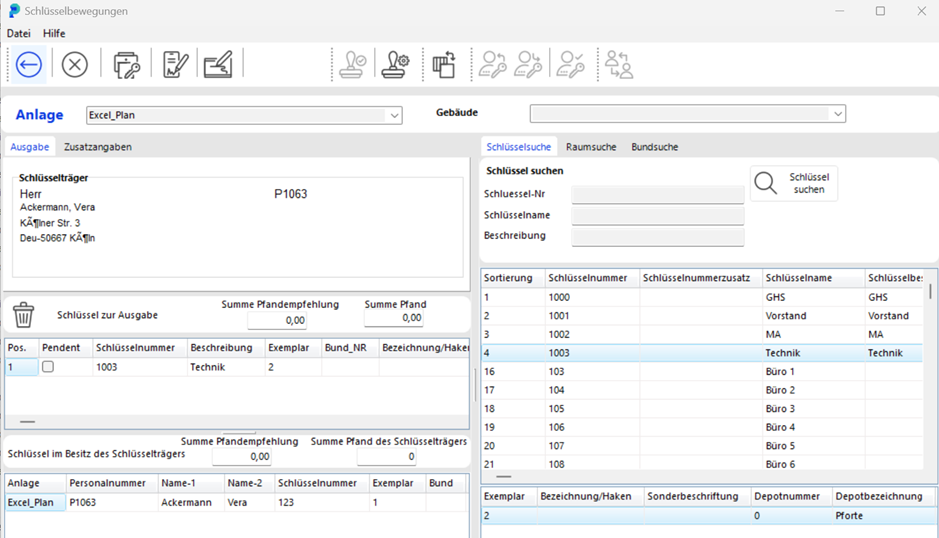Open the Datei menu
Screen dimensions: 939x538
pyautogui.click(x=18, y=34)
